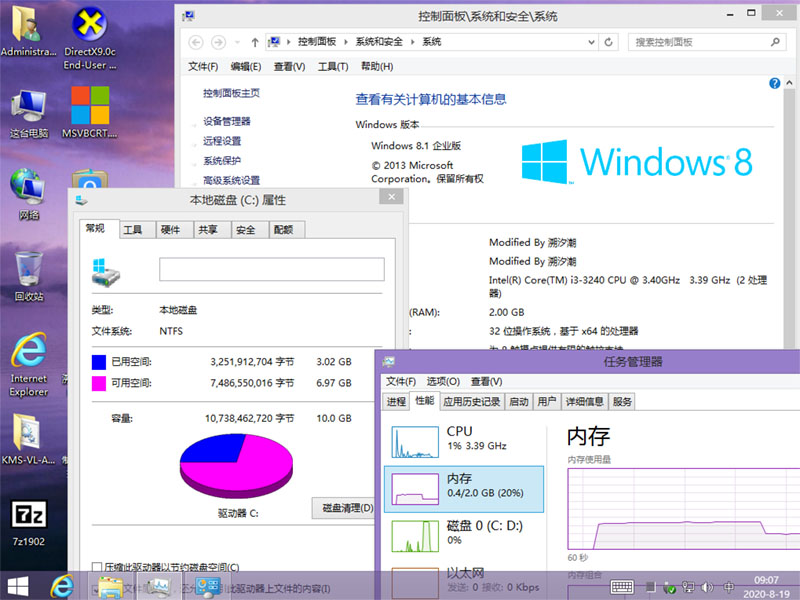This screenshot has width=800, height=600.
Task: Click the volume speaker icon in the tray
Action: pos(707,587)
